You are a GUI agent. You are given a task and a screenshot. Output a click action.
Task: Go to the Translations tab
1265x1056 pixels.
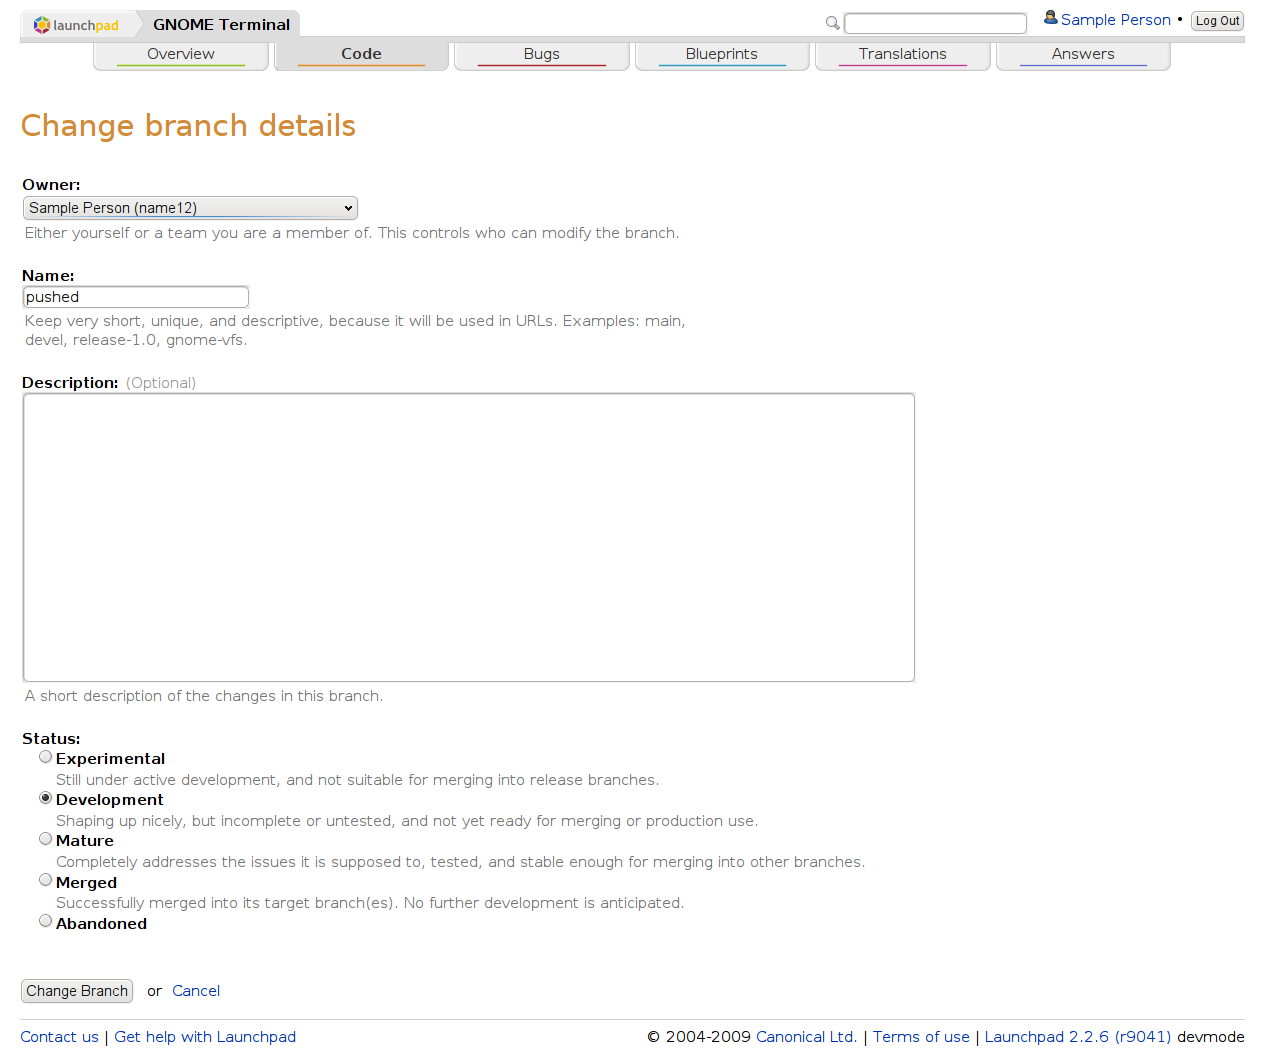coord(902,54)
